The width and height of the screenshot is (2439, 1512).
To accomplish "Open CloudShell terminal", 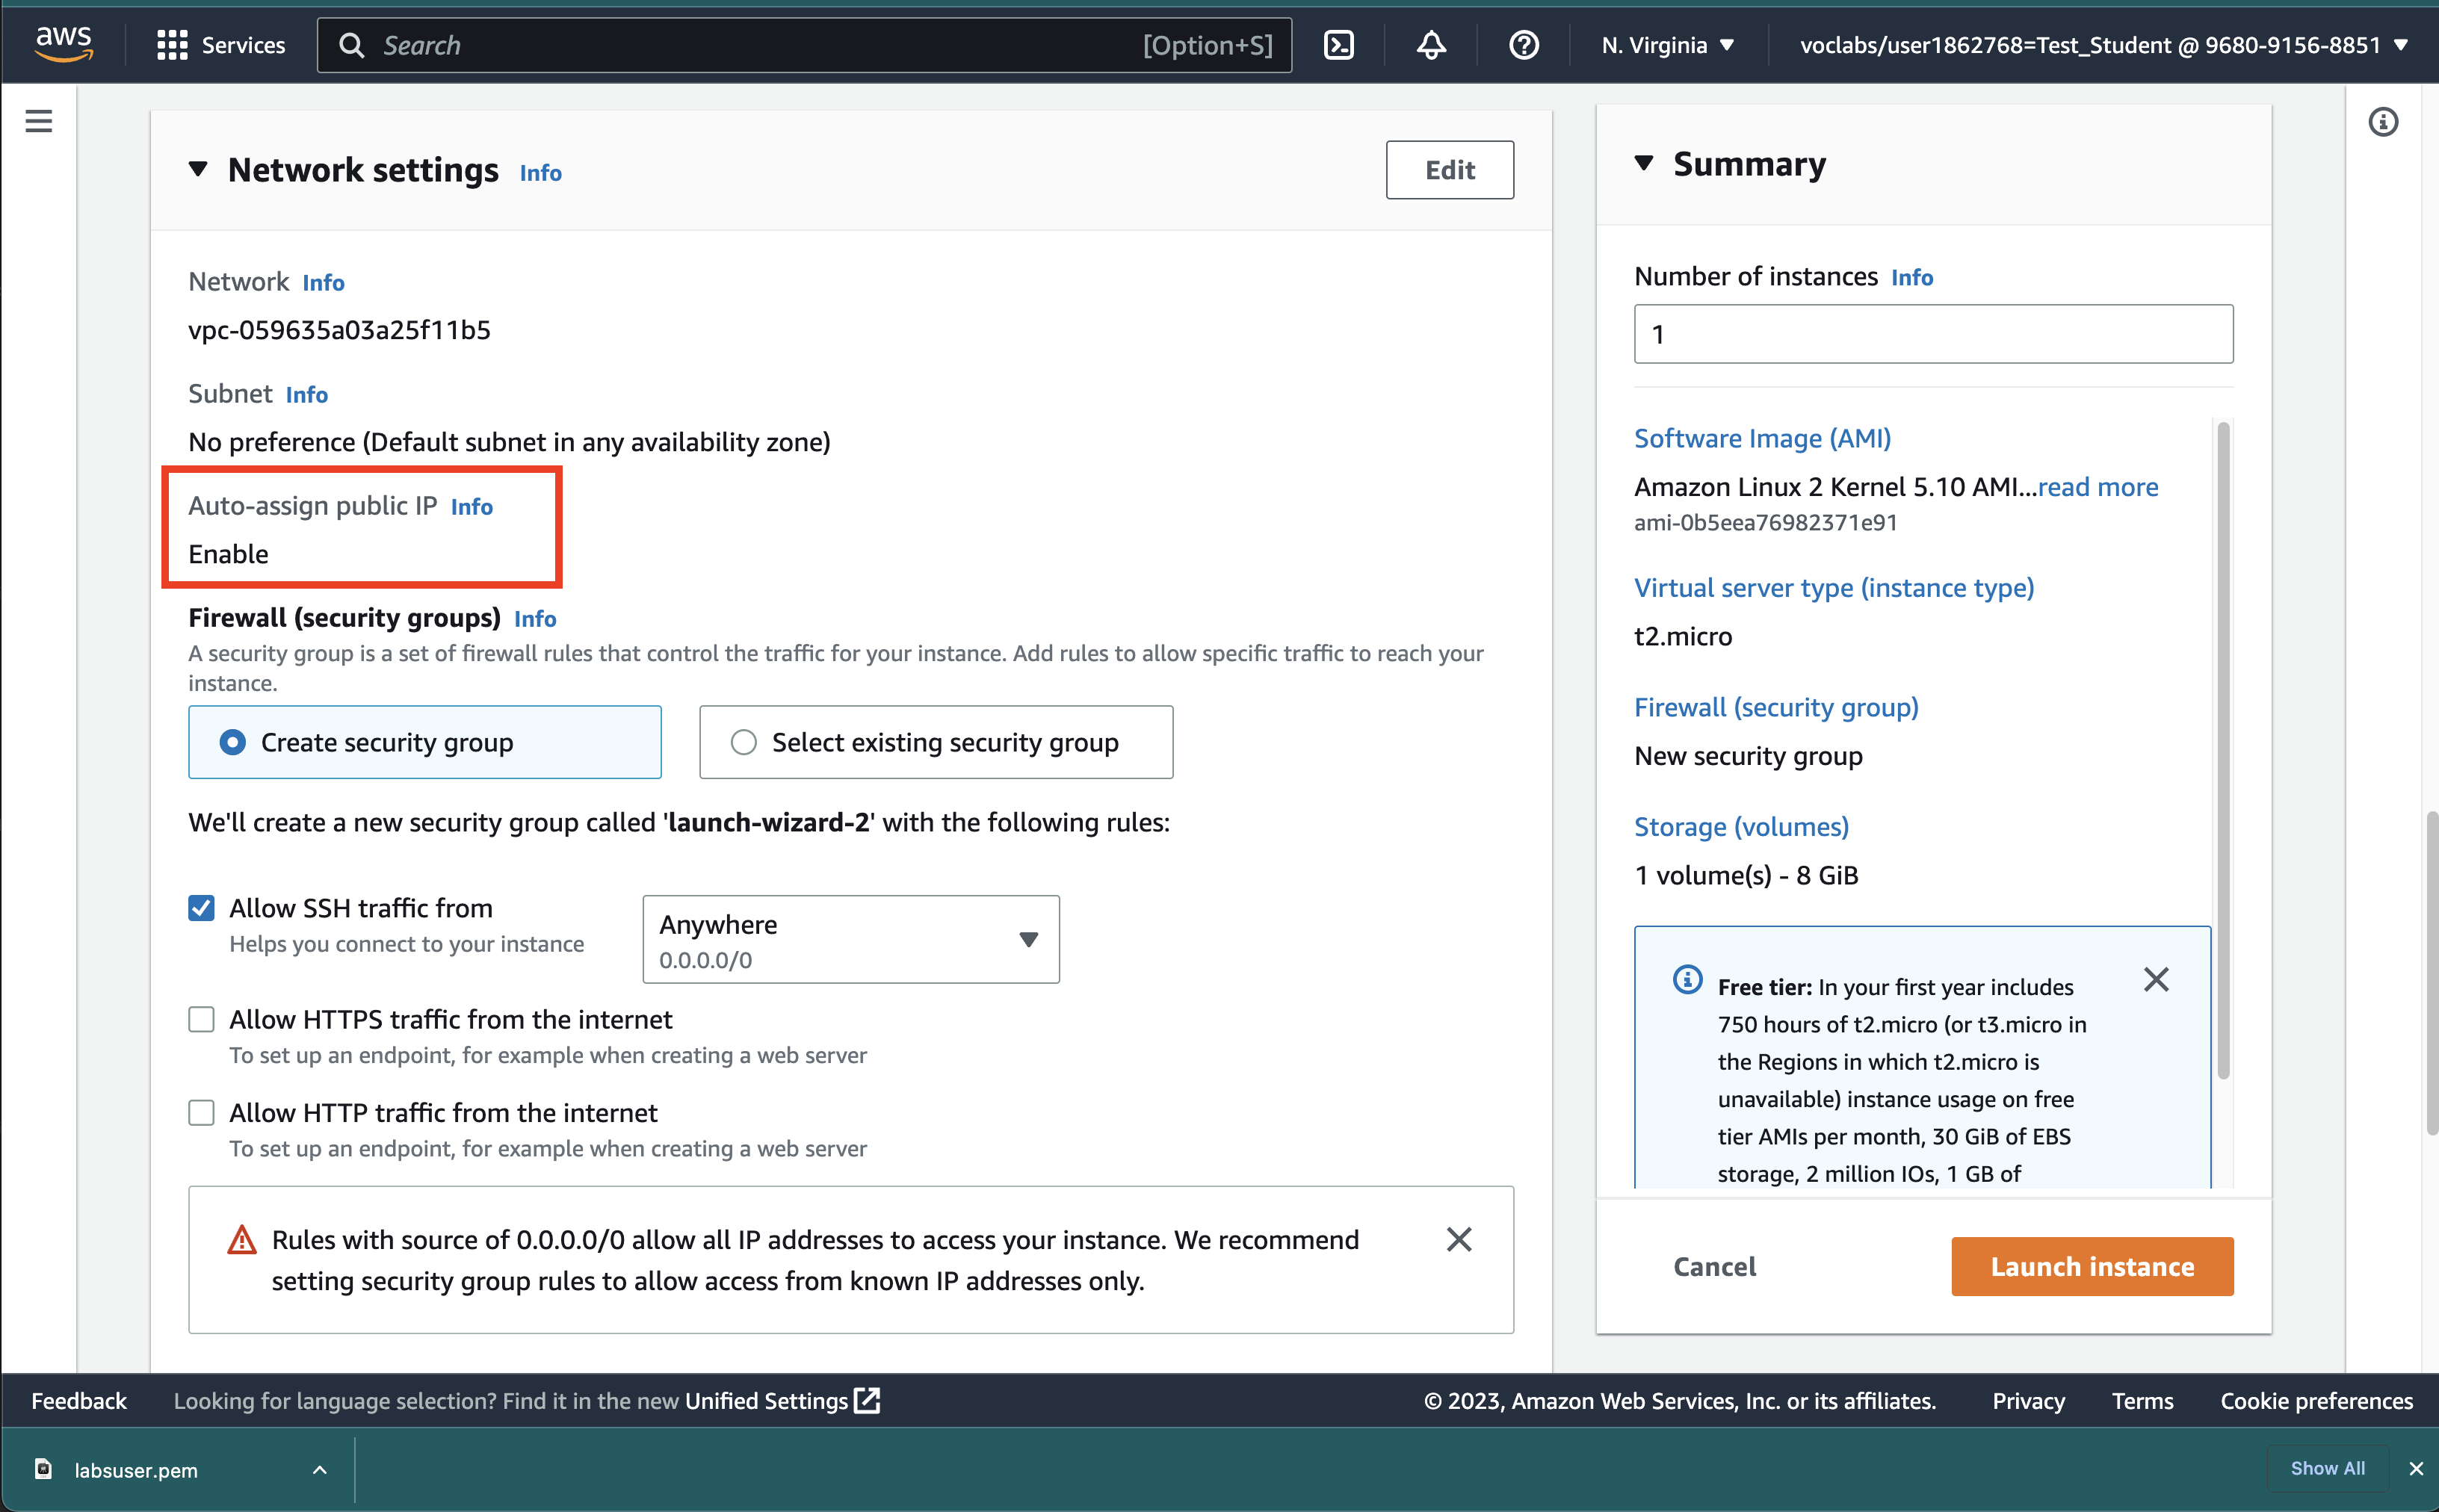I will point(1339,44).
